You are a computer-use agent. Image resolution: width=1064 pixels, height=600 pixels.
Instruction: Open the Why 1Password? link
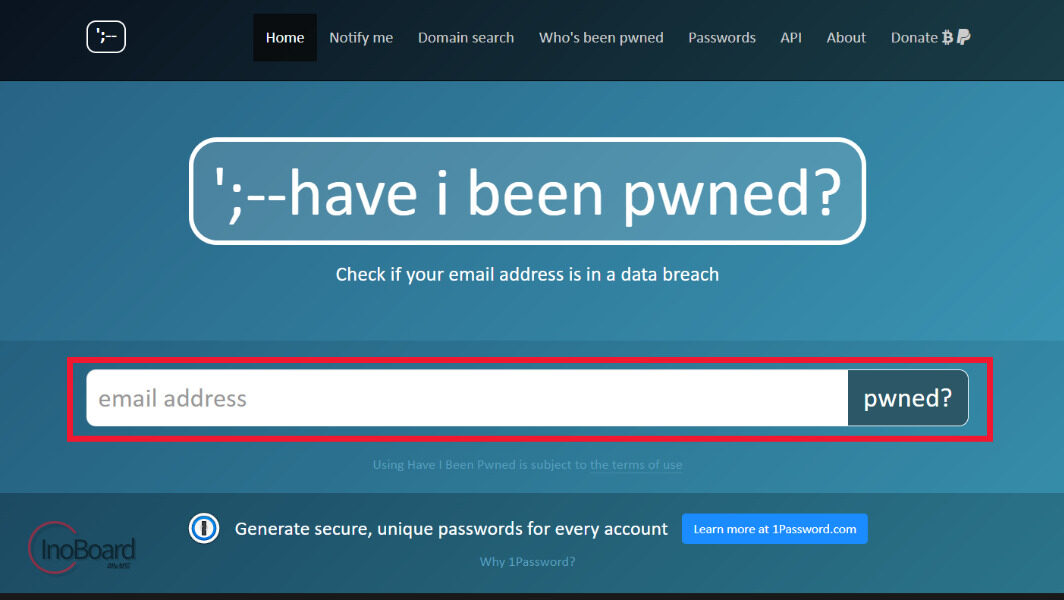527,562
